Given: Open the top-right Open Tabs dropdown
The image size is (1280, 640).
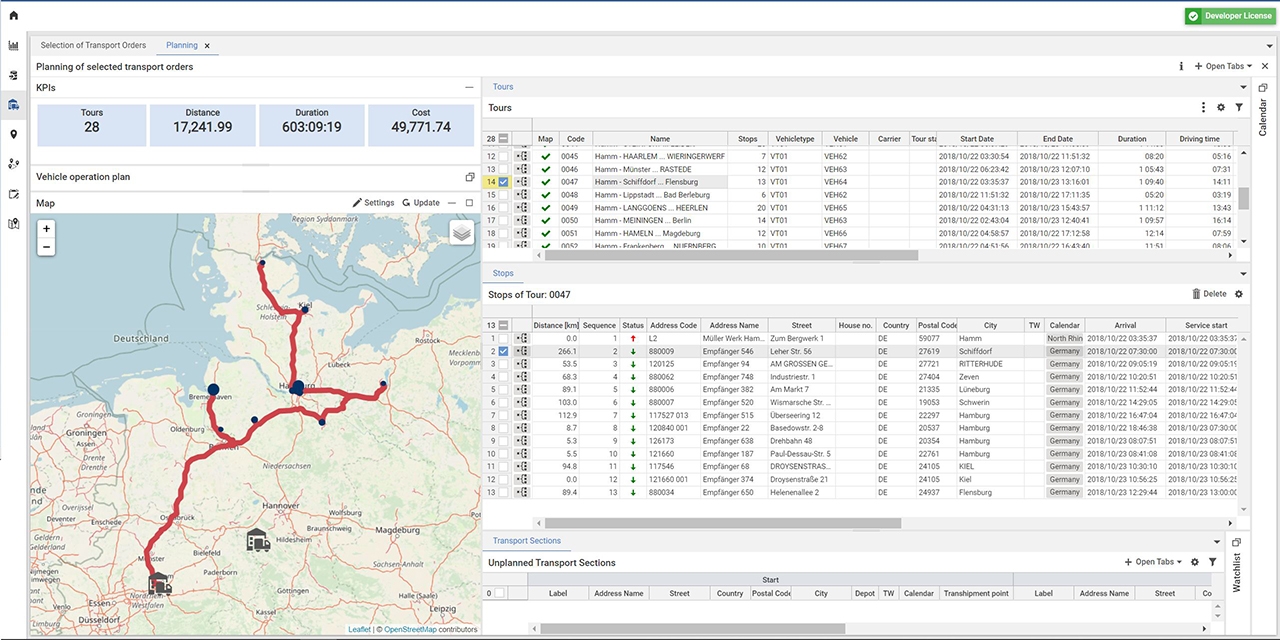Looking at the screenshot, I should (x=1223, y=66).
